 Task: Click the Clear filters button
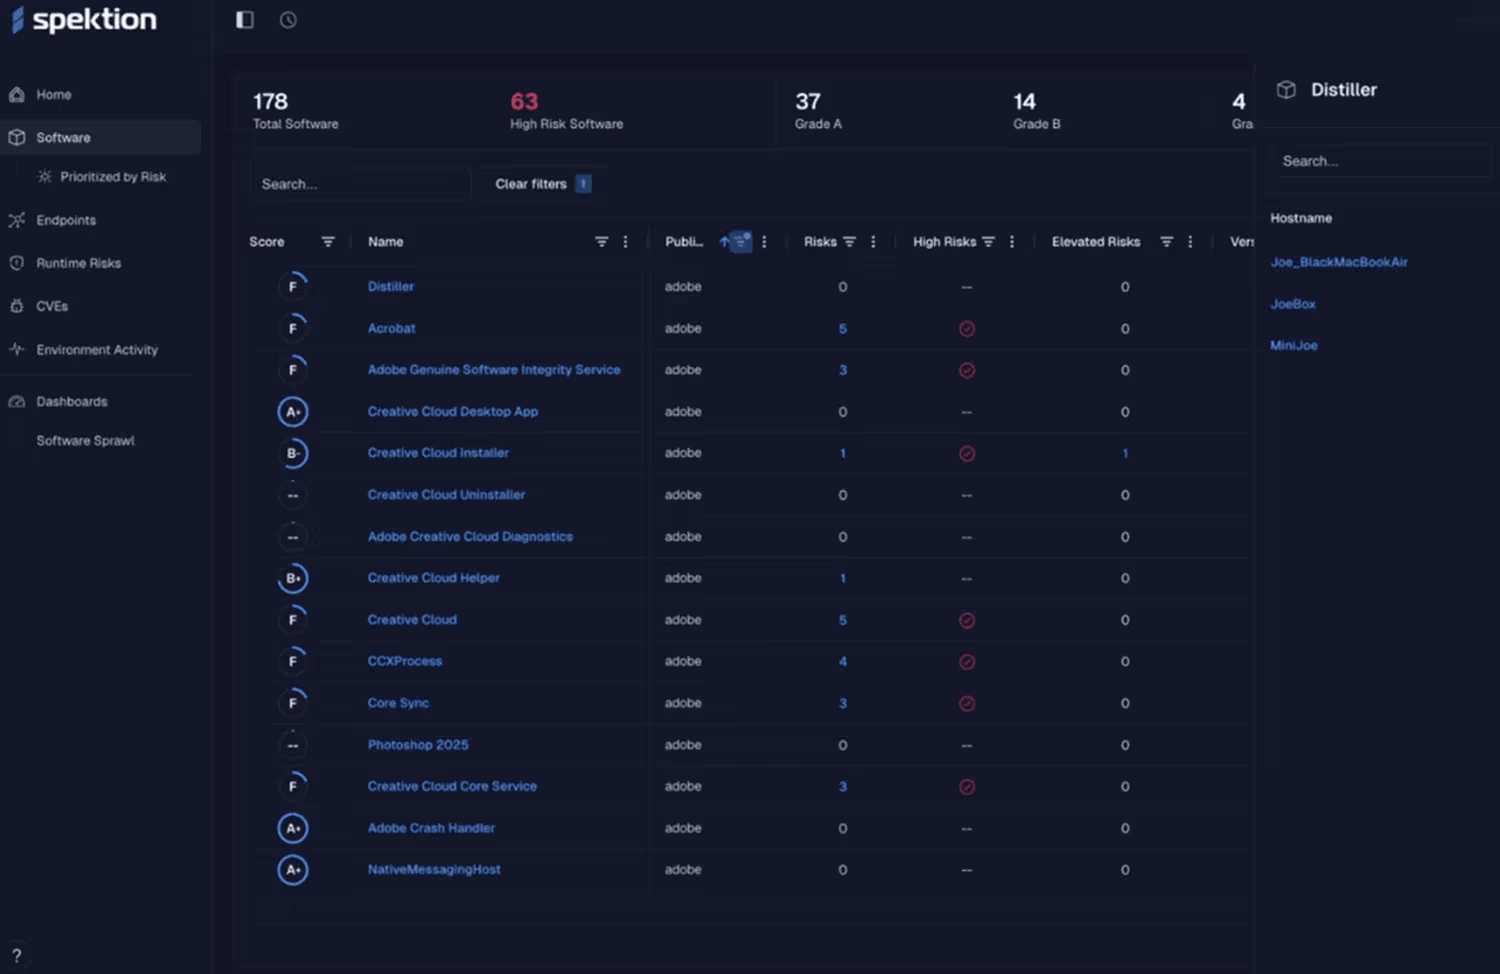pyautogui.click(x=530, y=183)
